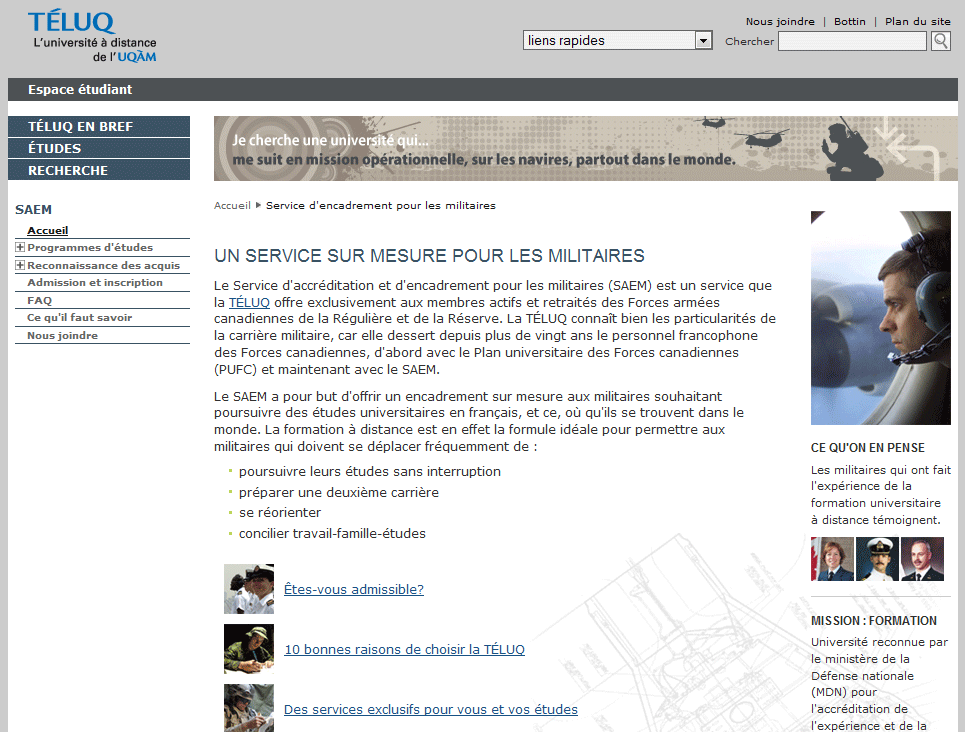
Task: Click the search magnifier icon
Action: [x=940, y=41]
